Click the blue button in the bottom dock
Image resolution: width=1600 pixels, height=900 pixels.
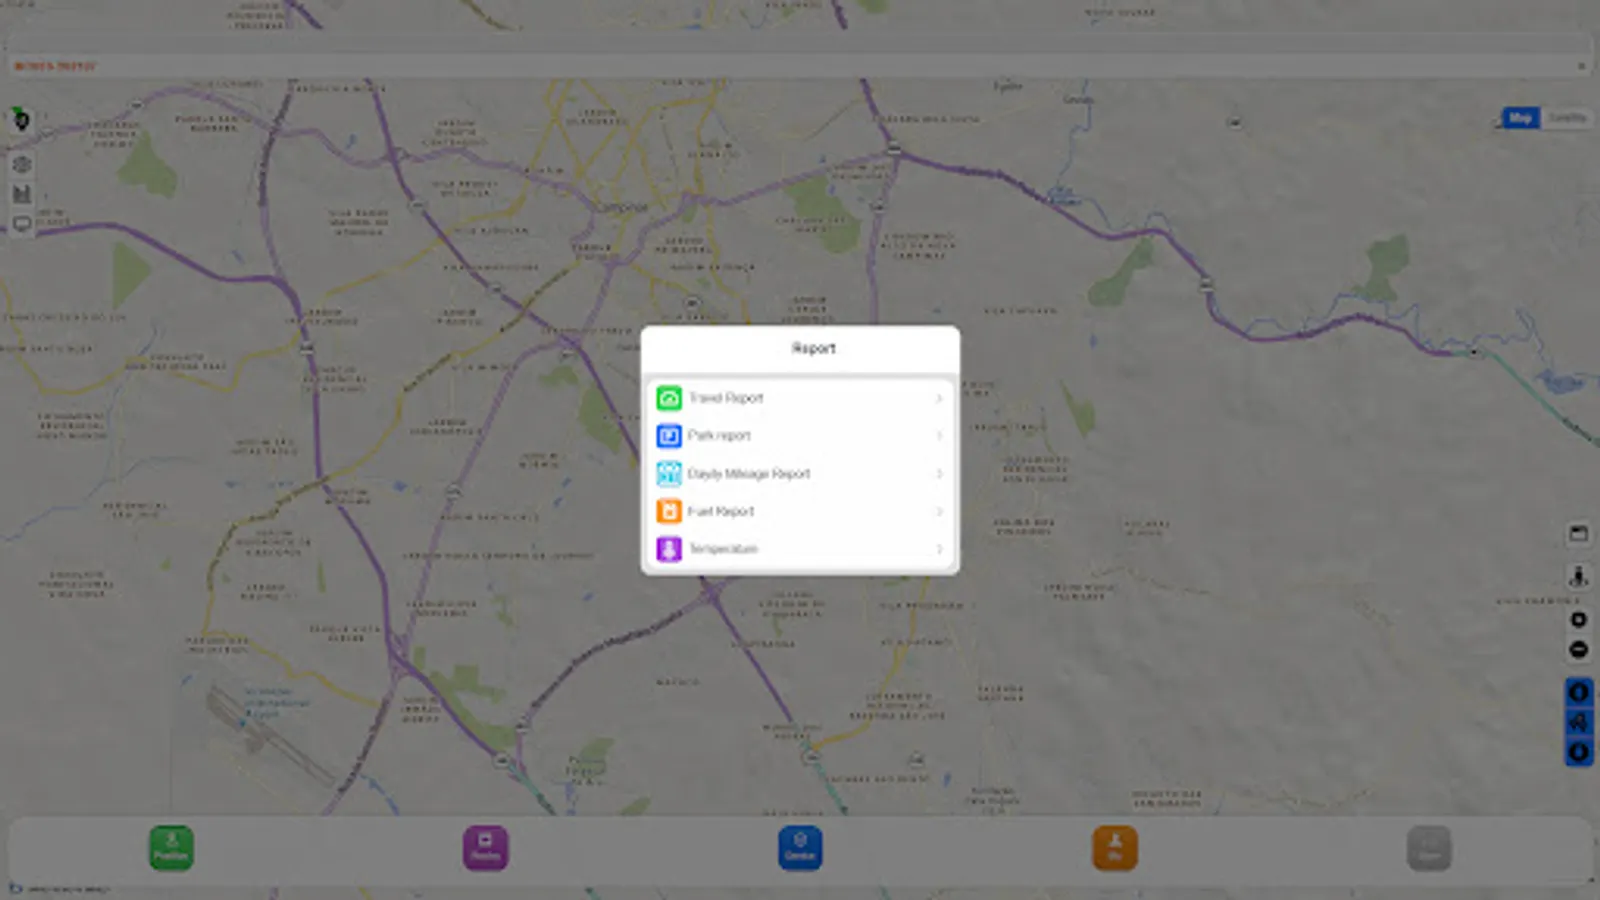(x=800, y=848)
